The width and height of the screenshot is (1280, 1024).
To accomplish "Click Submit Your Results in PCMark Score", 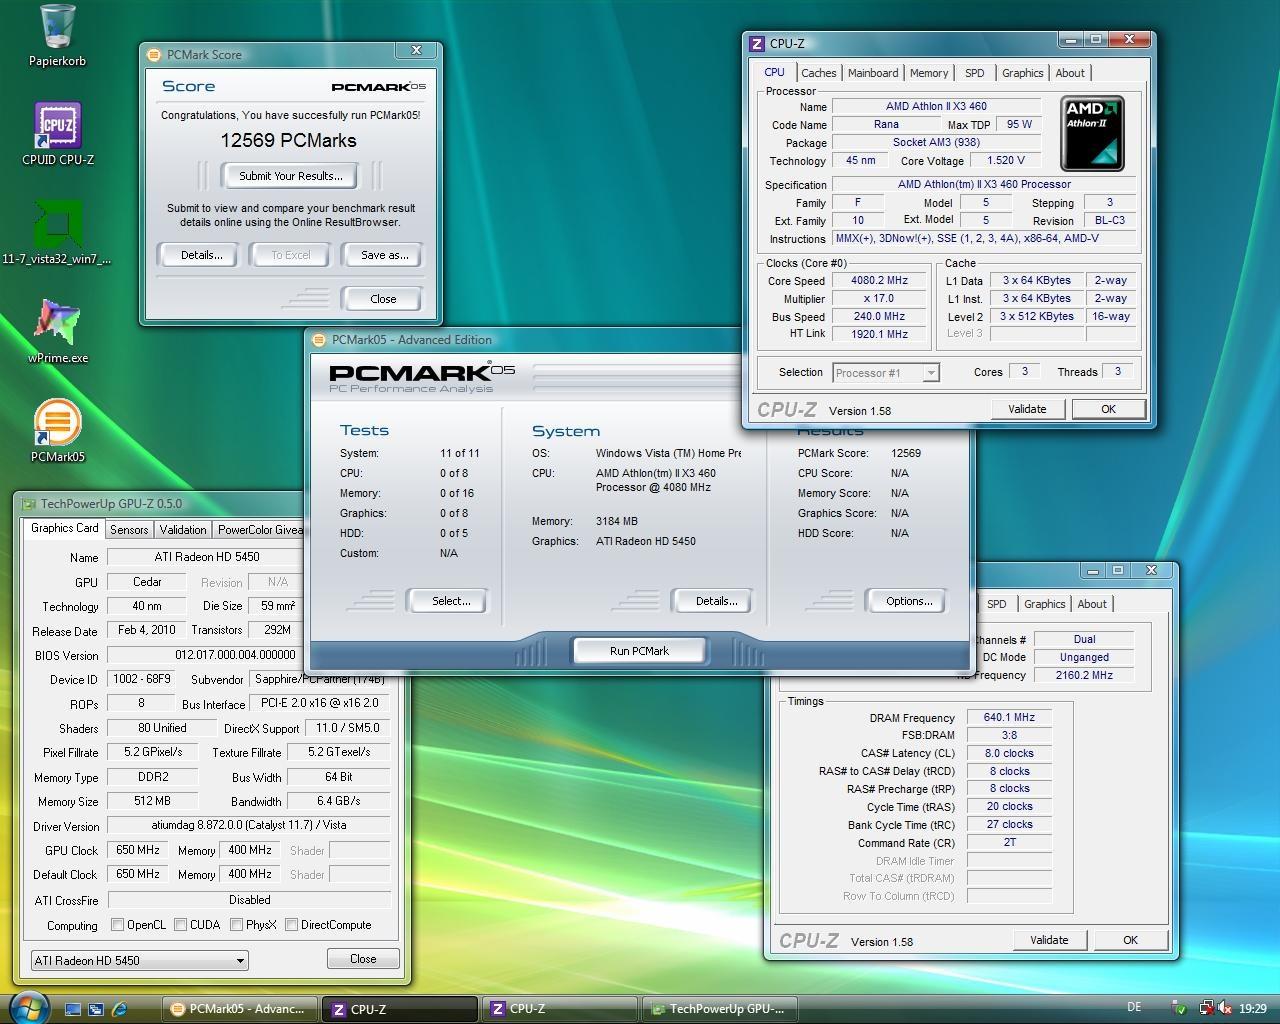I will pos(291,176).
